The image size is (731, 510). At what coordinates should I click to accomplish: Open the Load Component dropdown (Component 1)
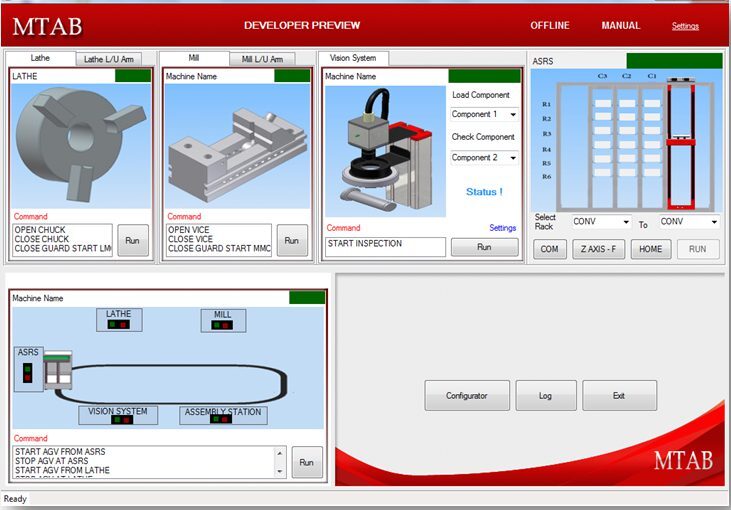click(x=484, y=114)
